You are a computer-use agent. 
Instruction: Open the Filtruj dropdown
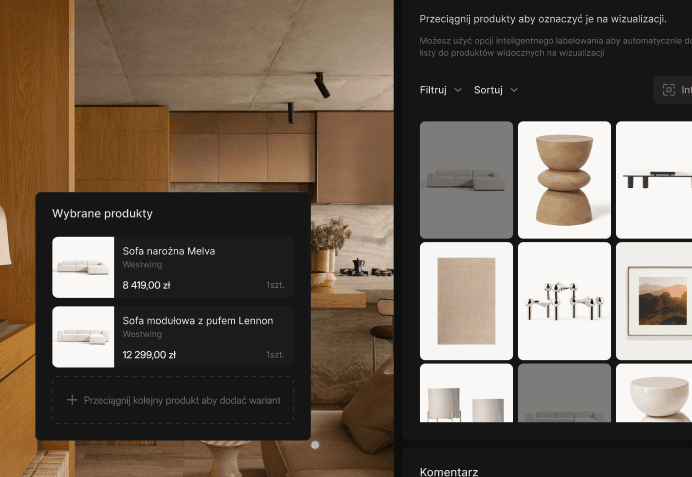(x=440, y=90)
